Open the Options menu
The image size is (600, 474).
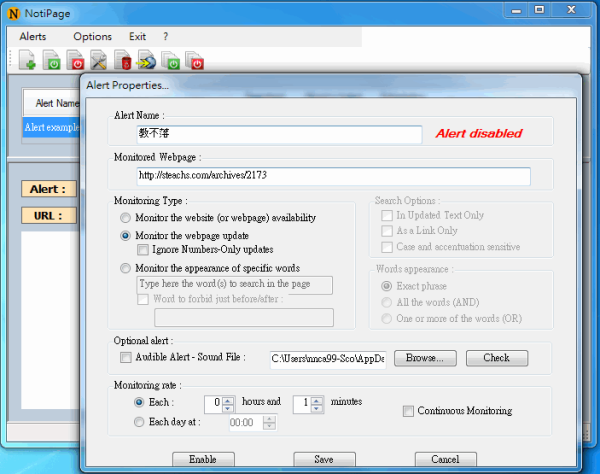point(93,36)
